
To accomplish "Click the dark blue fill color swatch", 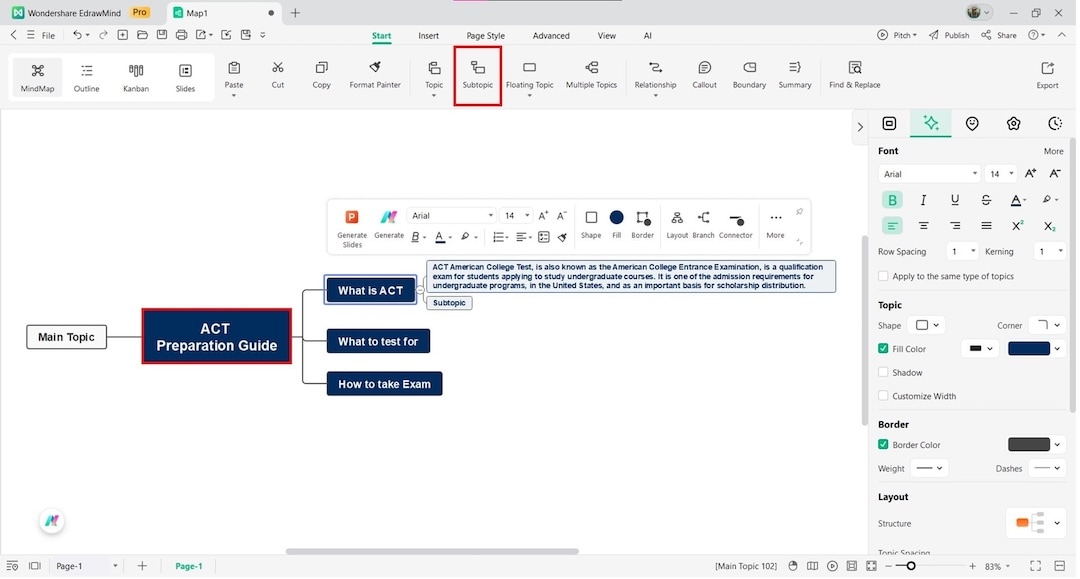I will [1028, 348].
